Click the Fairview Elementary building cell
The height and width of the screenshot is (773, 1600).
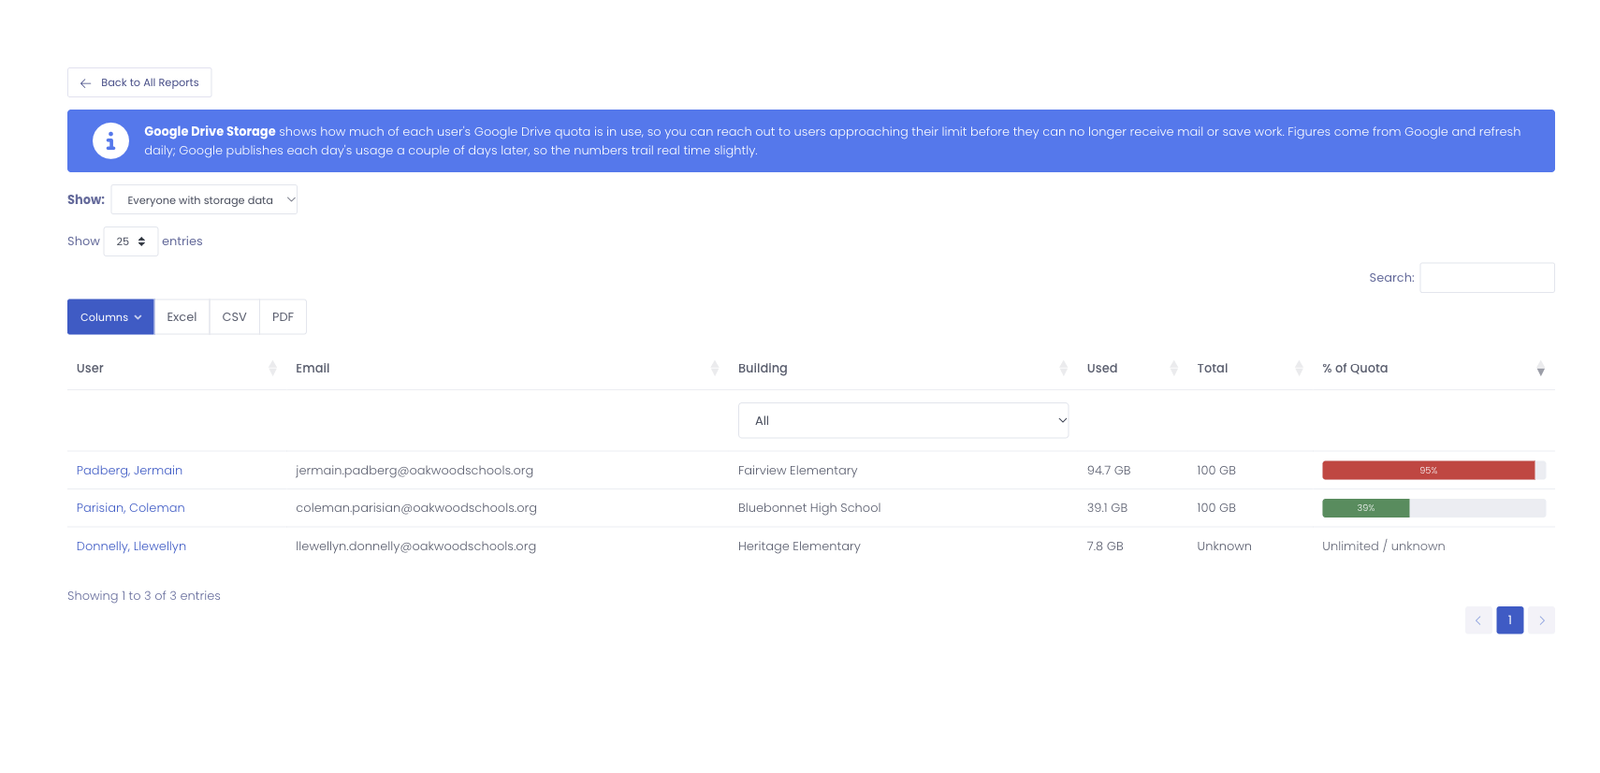(x=797, y=471)
